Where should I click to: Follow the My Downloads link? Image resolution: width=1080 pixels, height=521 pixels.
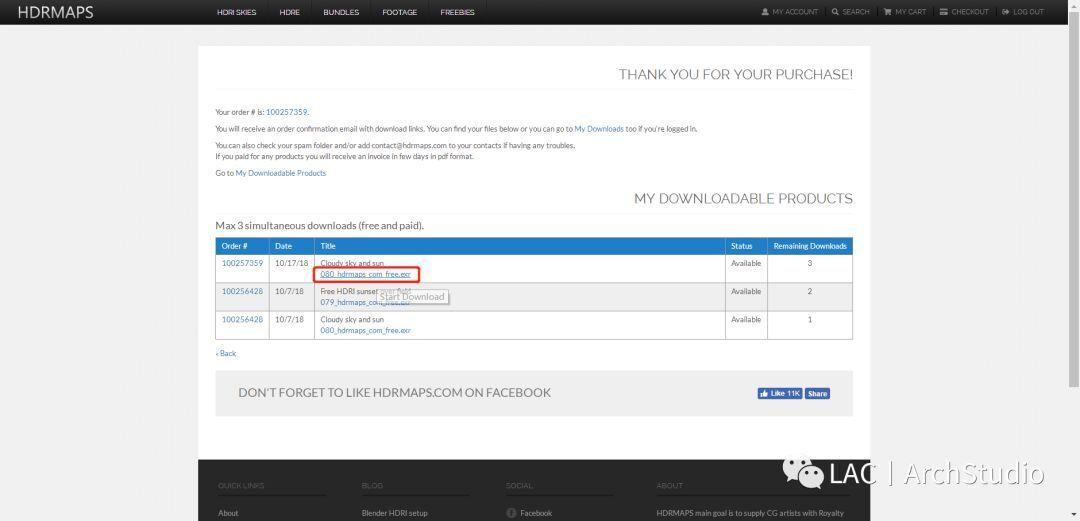pyautogui.click(x=599, y=129)
